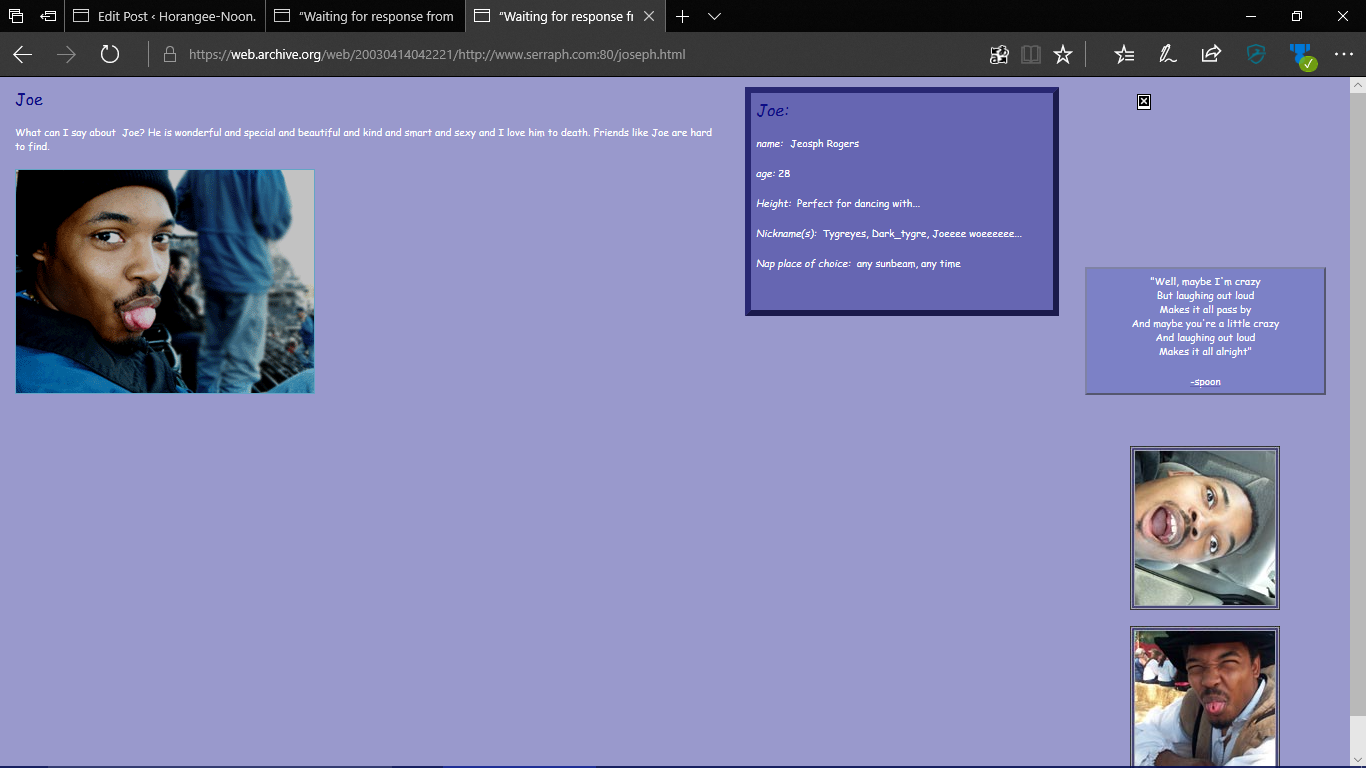
Task: Add this page to favorites star
Action: pos(1063,55)
